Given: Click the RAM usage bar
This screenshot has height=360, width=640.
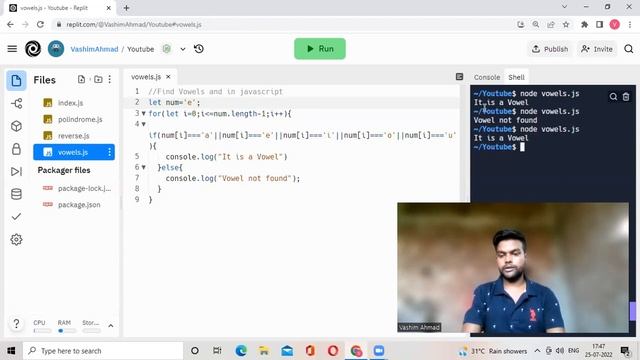Looking at the screenshot, I should pos(67,331).
